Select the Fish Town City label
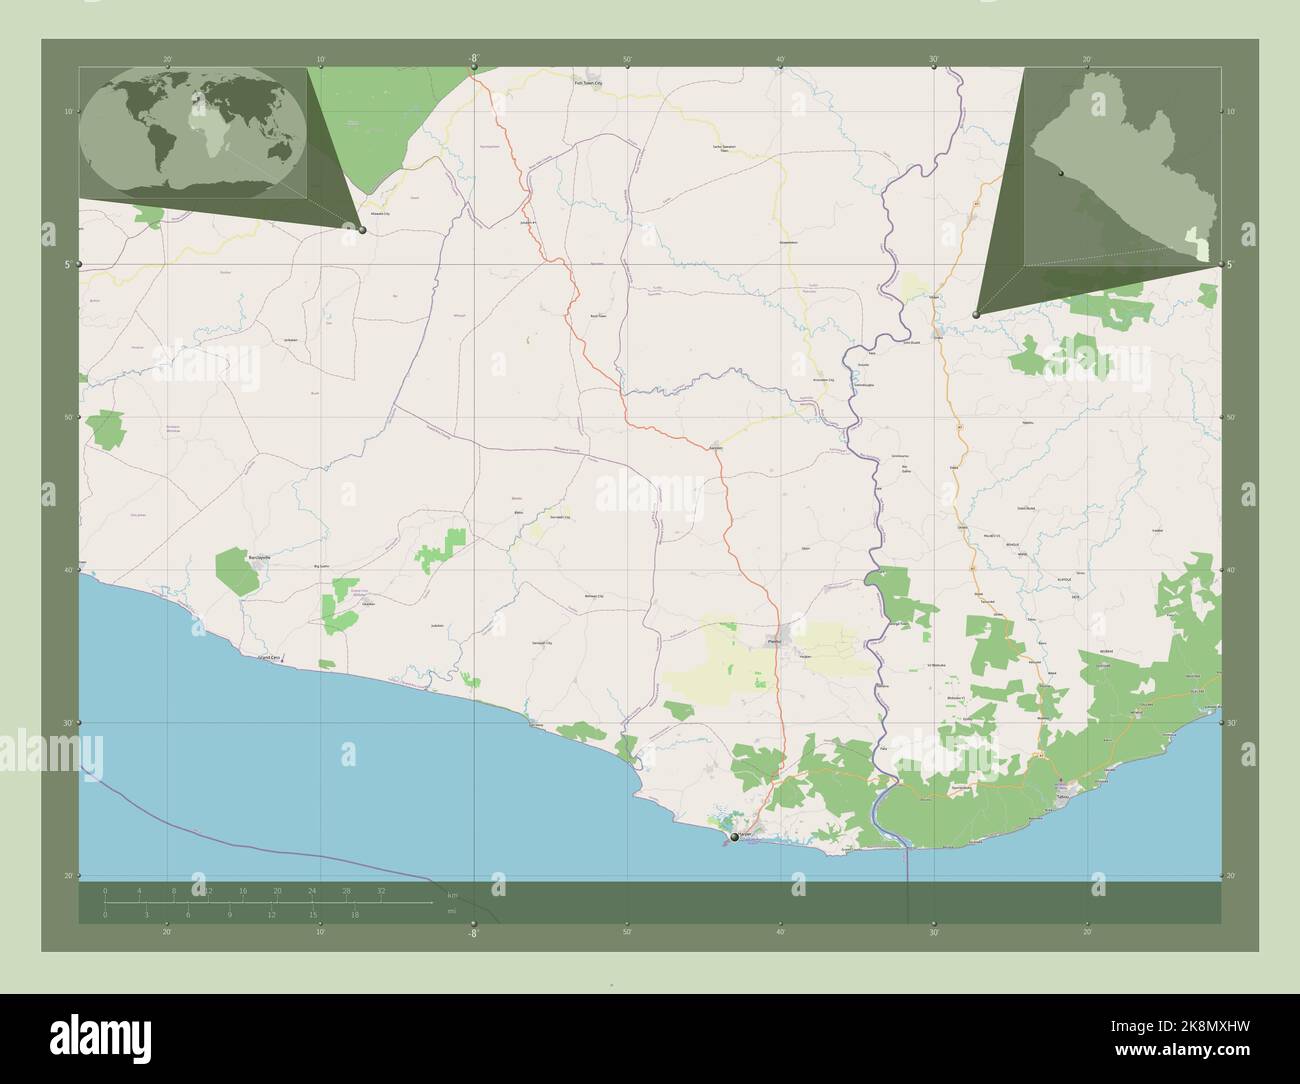This screenshot has width=1300, height=1084. [x=588, y=84]
